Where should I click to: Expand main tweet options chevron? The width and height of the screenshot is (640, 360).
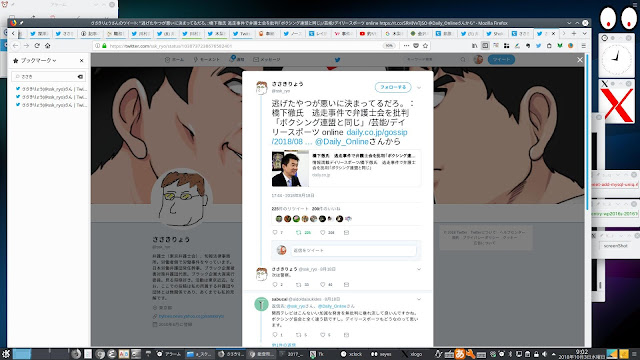tap(419, 87)
